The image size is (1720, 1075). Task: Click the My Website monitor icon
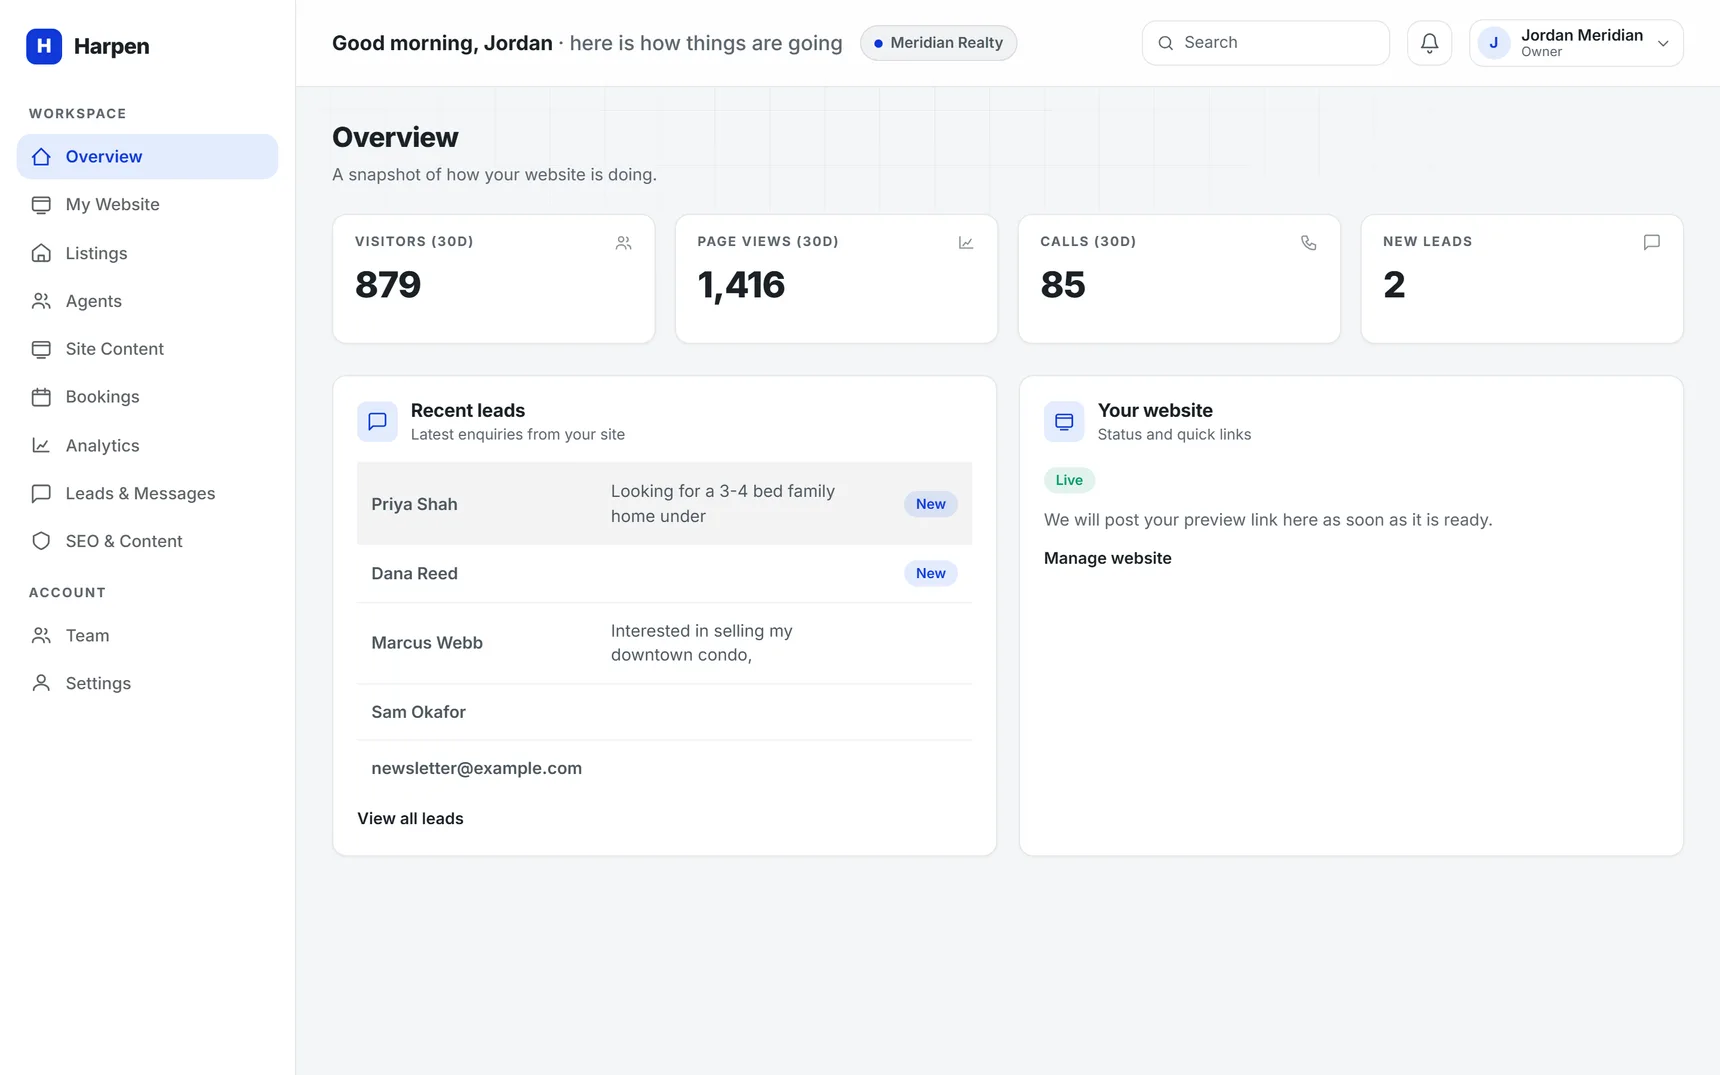point(41,205)
